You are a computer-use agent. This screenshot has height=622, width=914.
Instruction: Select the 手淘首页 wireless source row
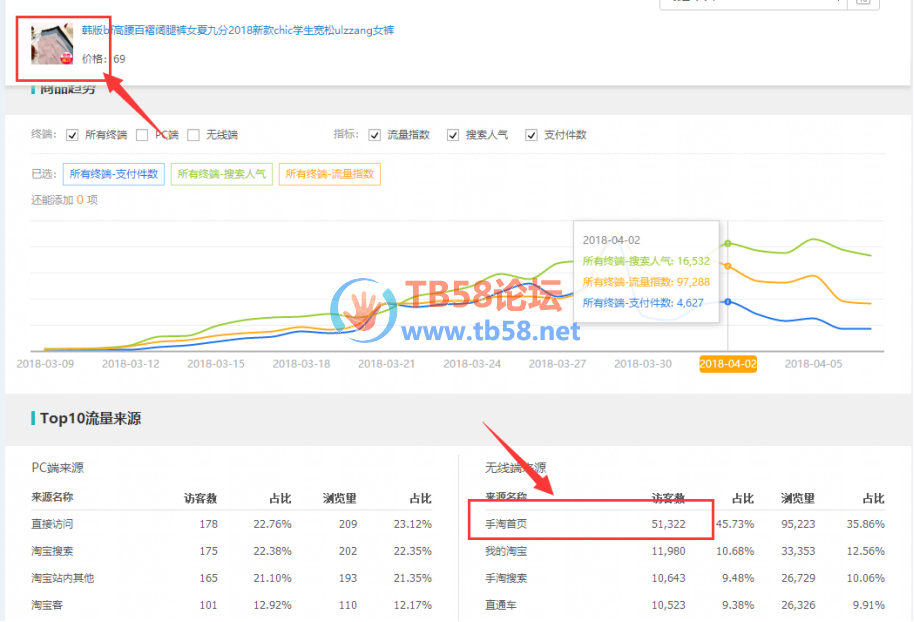(x=685, y=524)
